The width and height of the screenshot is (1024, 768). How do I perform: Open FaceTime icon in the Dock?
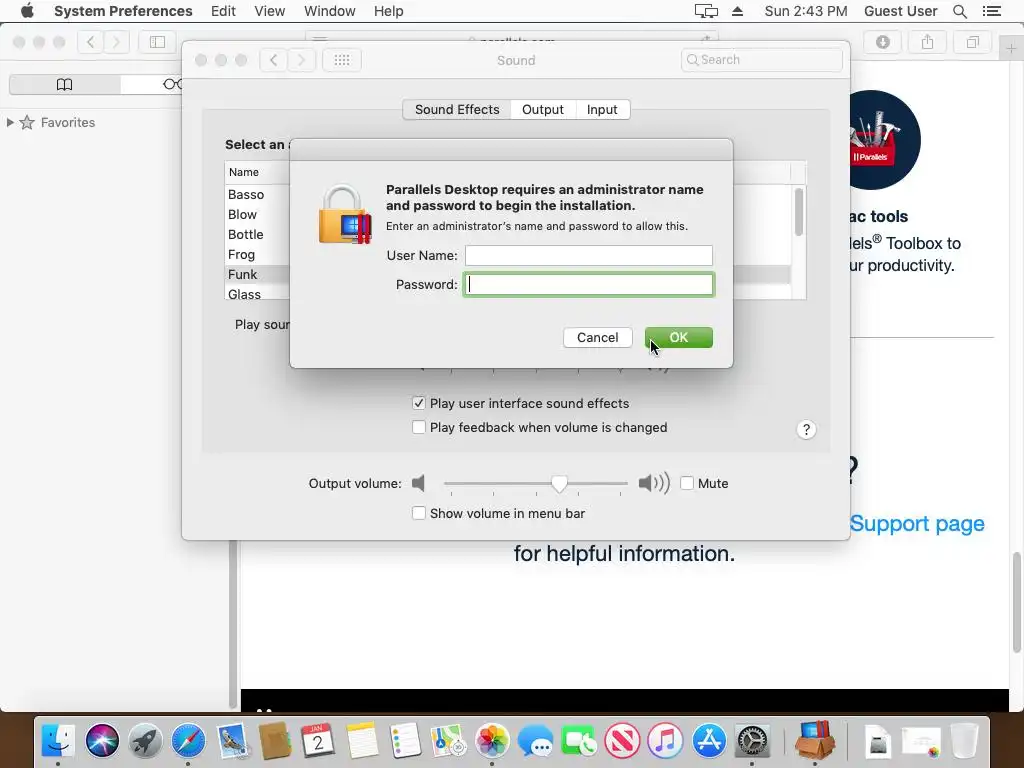(578, 741)
